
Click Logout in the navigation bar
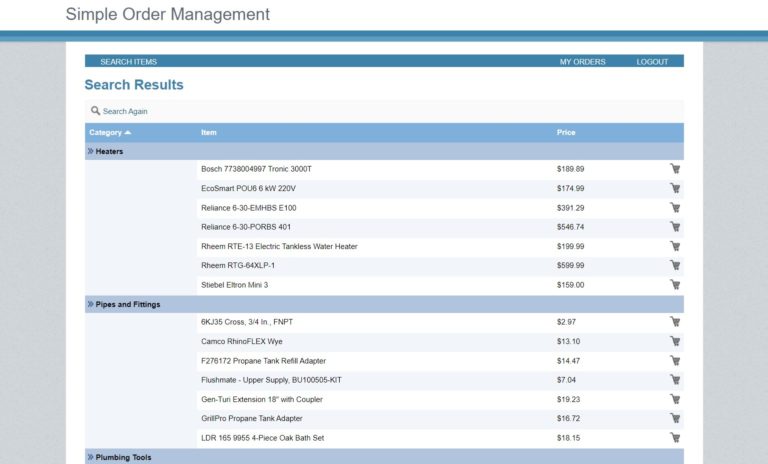point(652,62)
